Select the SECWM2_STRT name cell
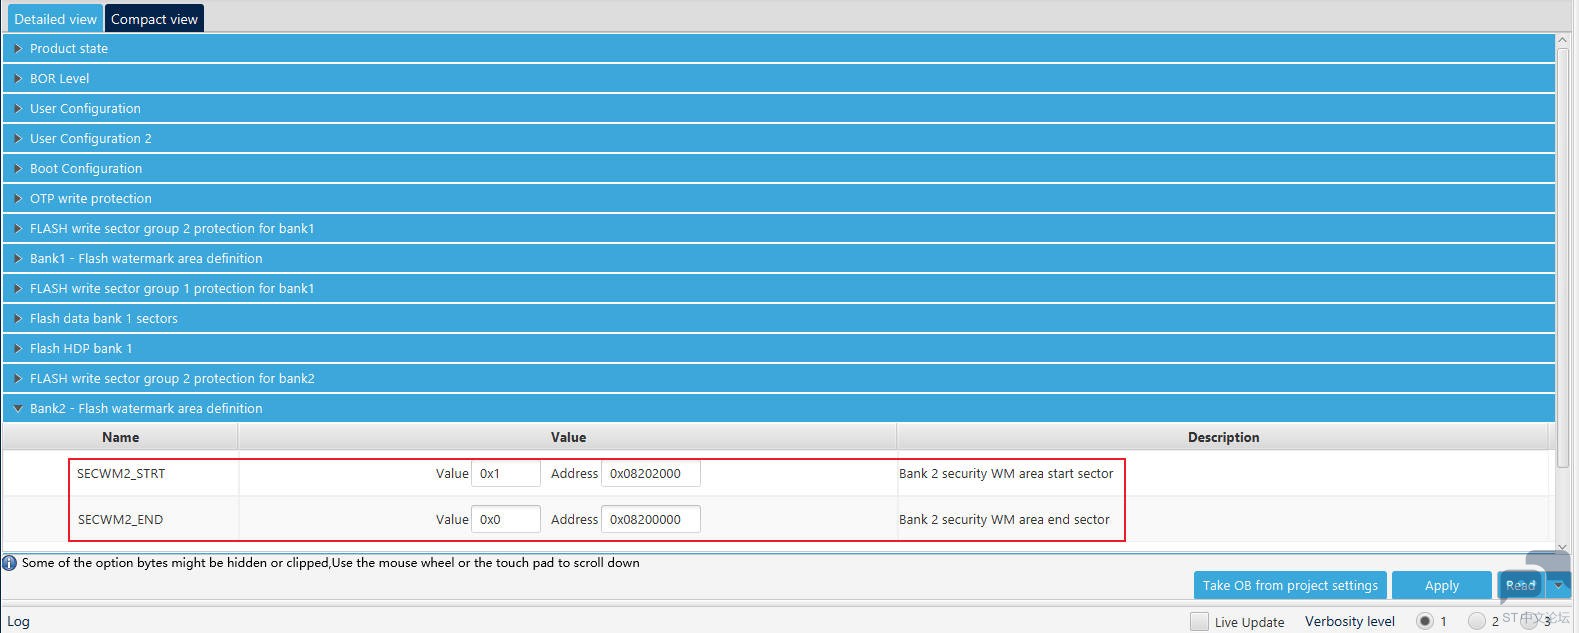The width and height of the screenshot is (1579, 633). coord(121,473)
